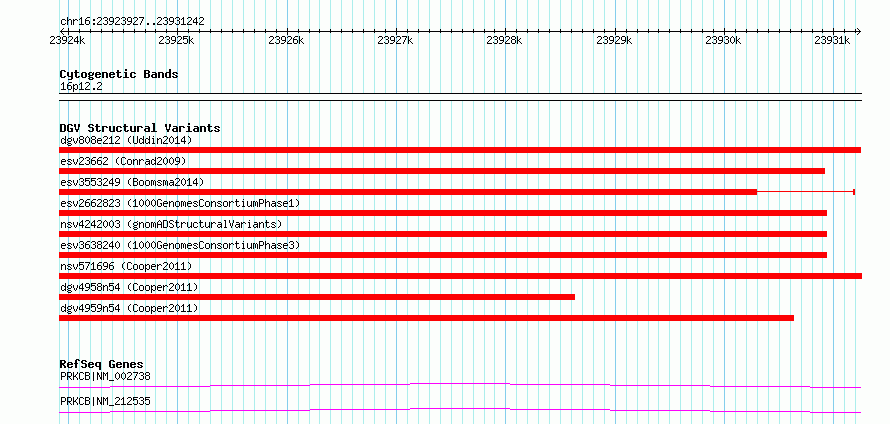This screenshot has height=424, width=890.
Task: Click the 'PRKCB|NM_002738' gene label
Action: click(x=105, y=376)
